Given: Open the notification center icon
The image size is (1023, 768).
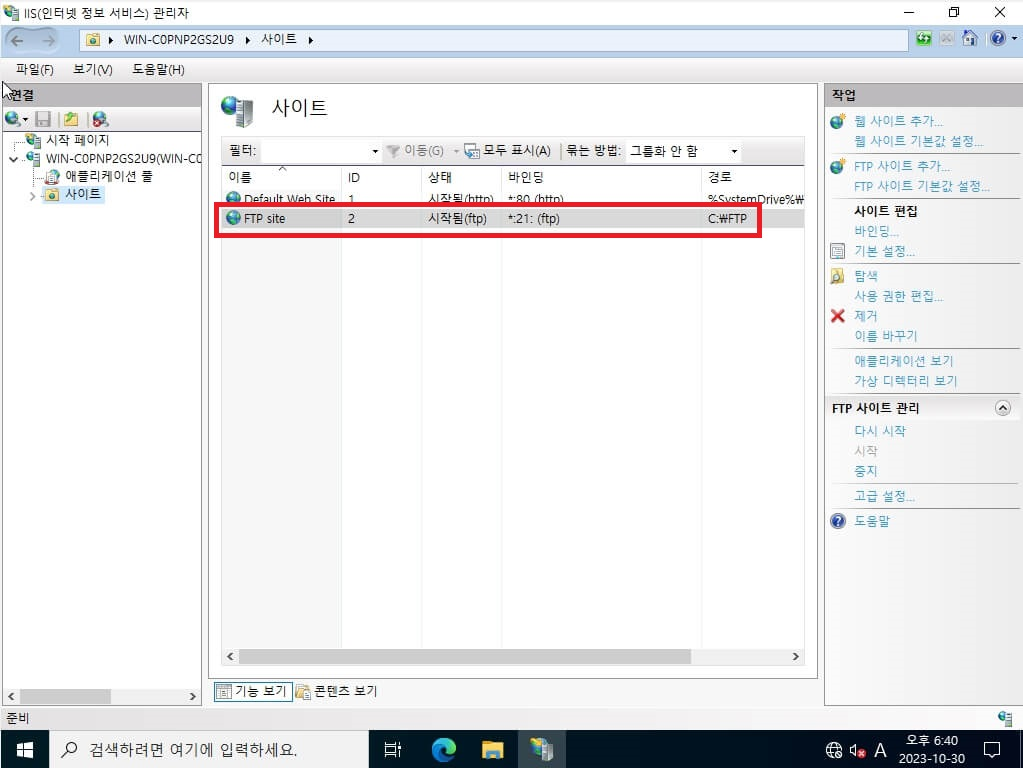Looking at the screenshot, I should pos(992,750).
